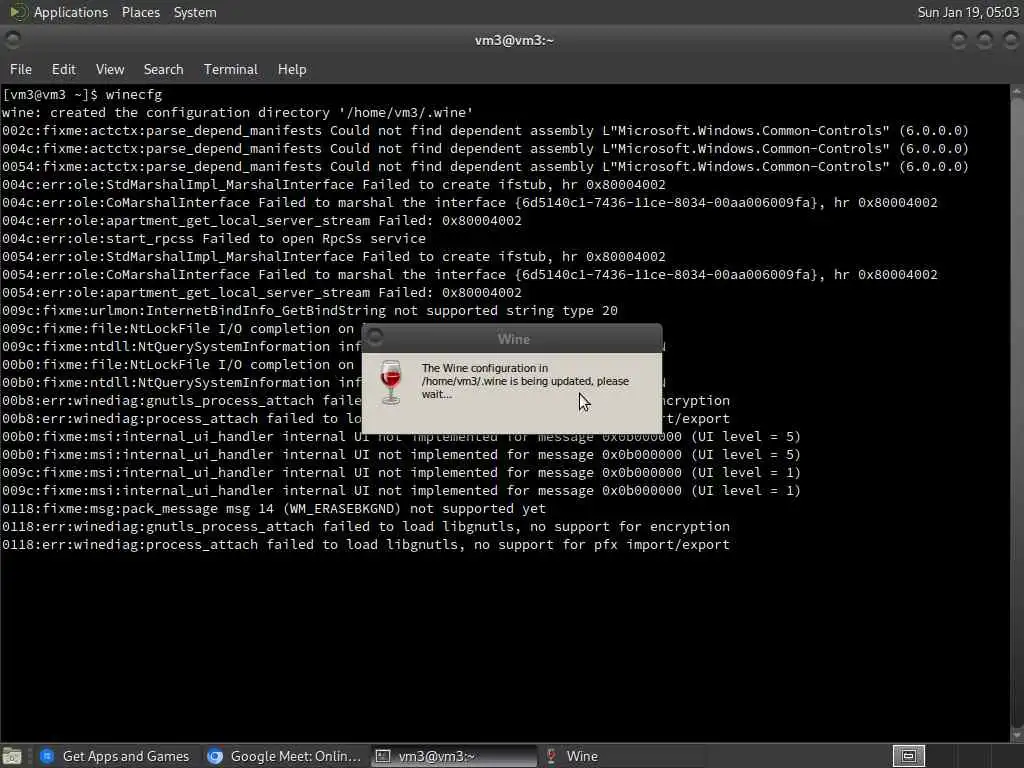Open the Terminal menu

(x=231, y=69)
